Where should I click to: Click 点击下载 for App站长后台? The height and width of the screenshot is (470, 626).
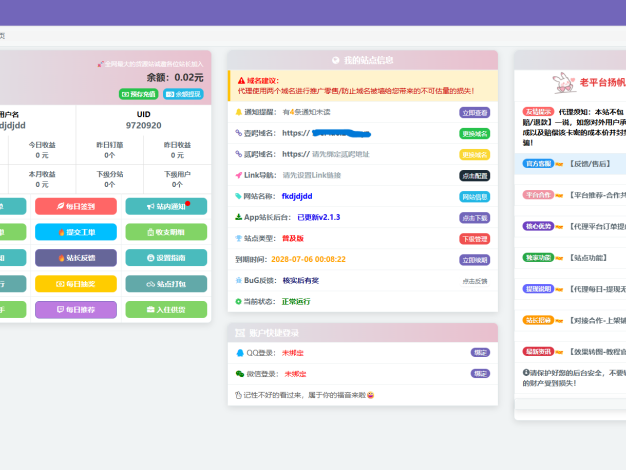pos(474,217)
